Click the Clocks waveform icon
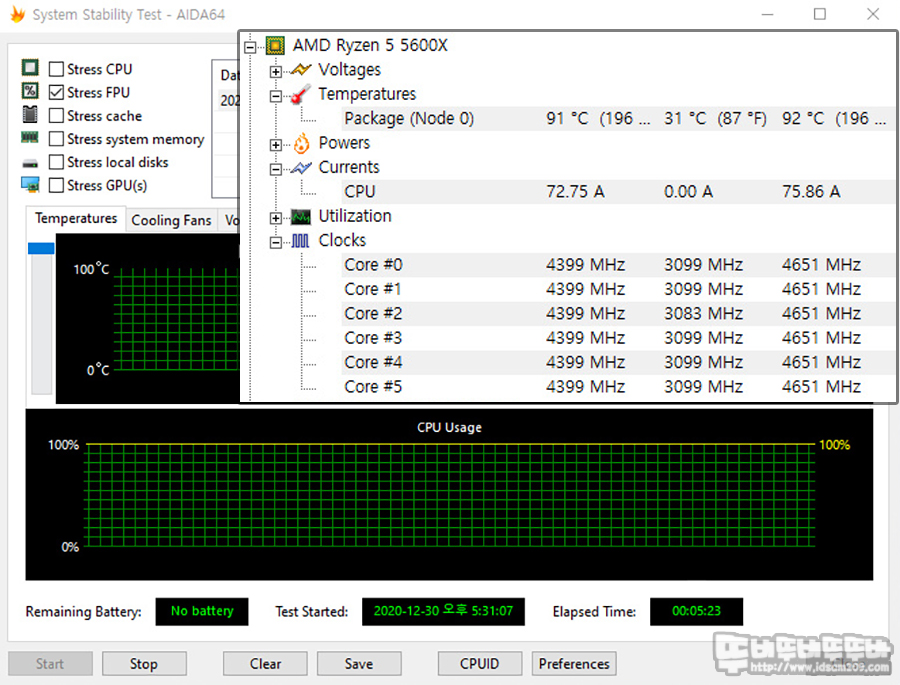 (300, 241)
